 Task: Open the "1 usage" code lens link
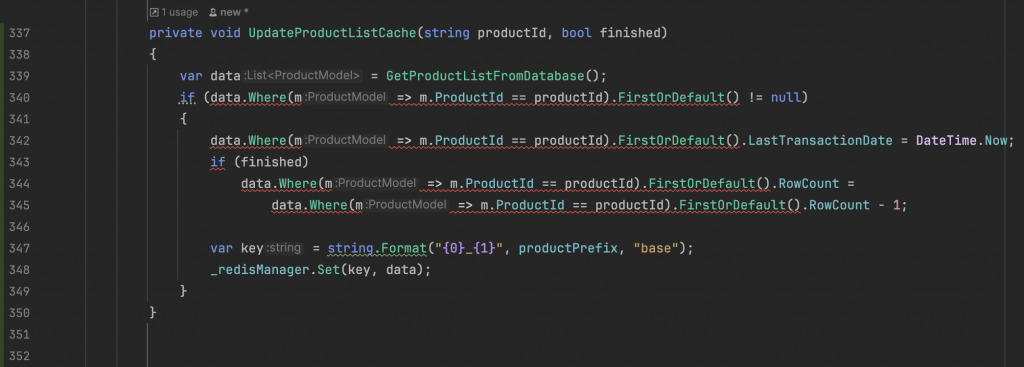click(x=179, y=12)
